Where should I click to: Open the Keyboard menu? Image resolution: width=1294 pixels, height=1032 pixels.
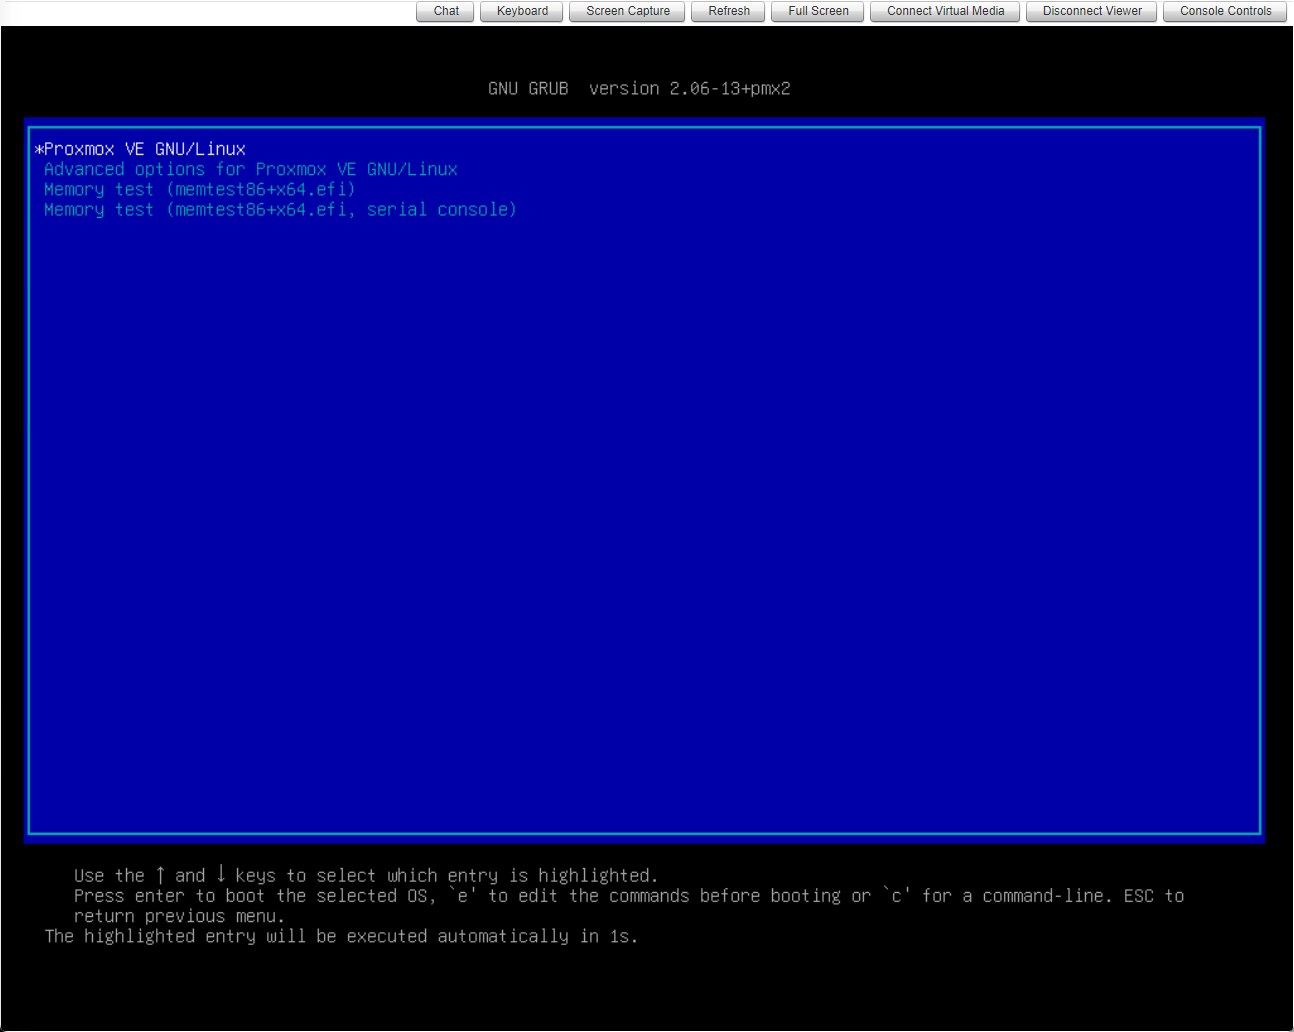tap(522, 11)
